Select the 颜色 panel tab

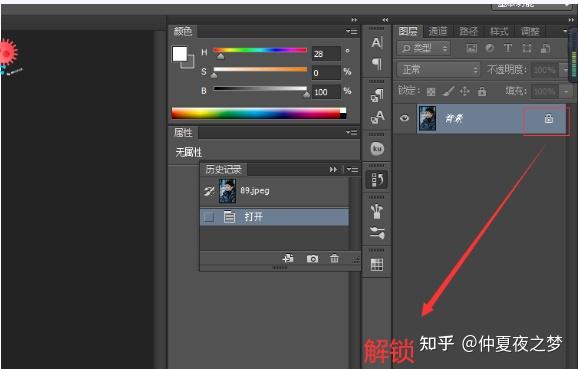click(x=183, y=31)
